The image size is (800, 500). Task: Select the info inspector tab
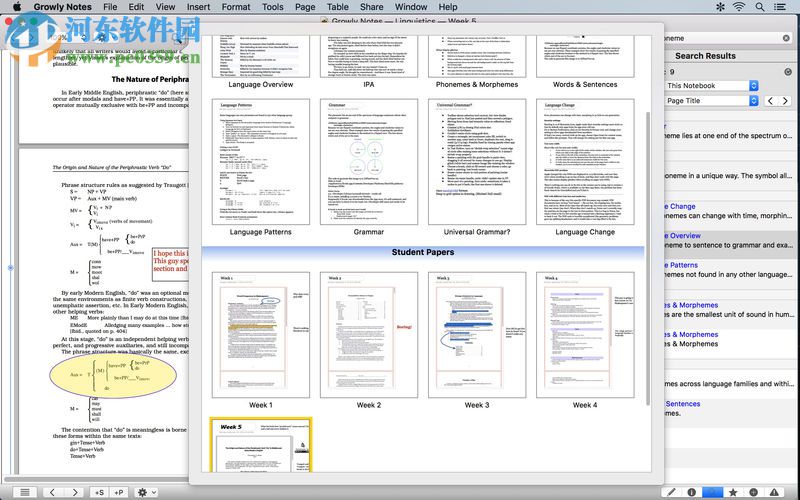(x=692, y=492)
